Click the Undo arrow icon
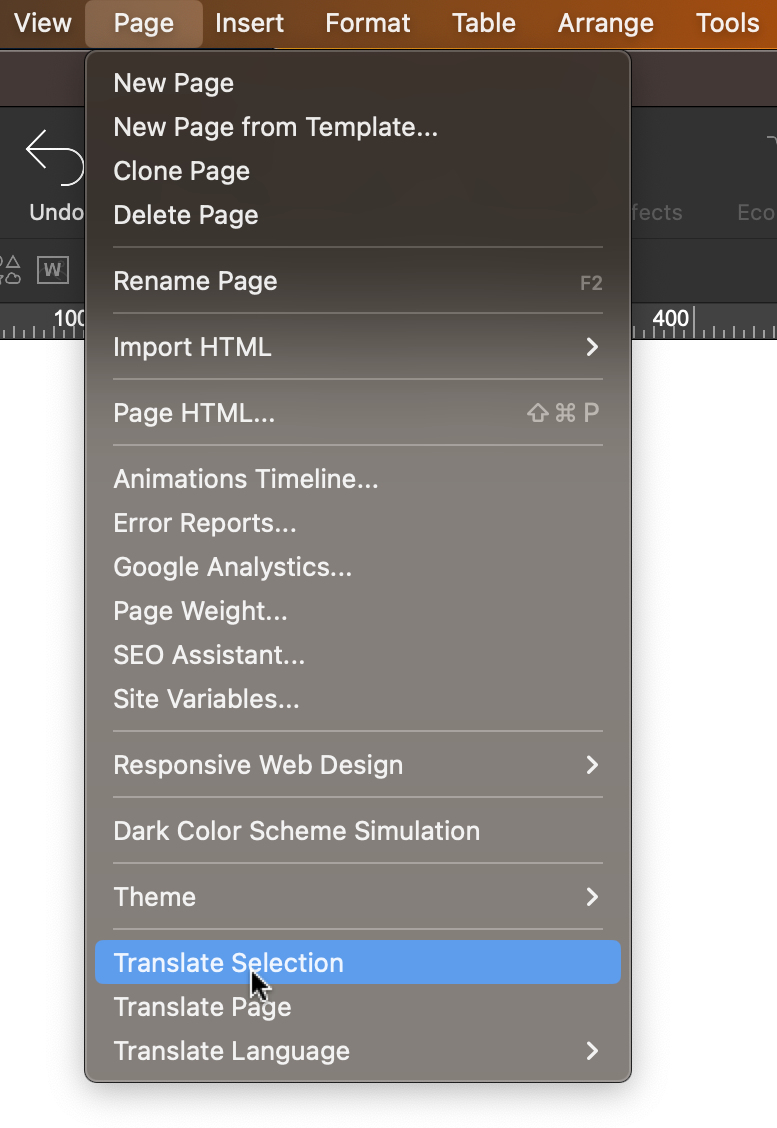Viewport: 777px width, 1128px height. click(54, 158)
